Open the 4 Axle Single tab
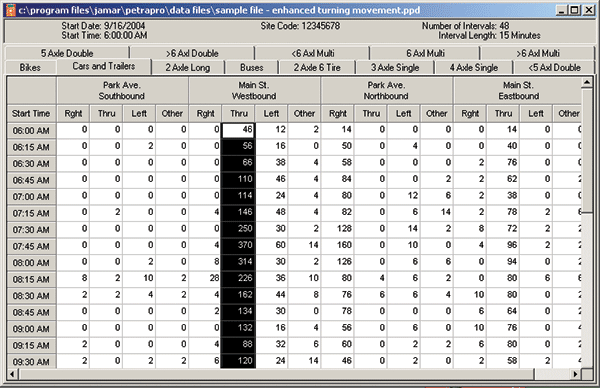This screenshot has width=600, height=388. coord(474,67)
